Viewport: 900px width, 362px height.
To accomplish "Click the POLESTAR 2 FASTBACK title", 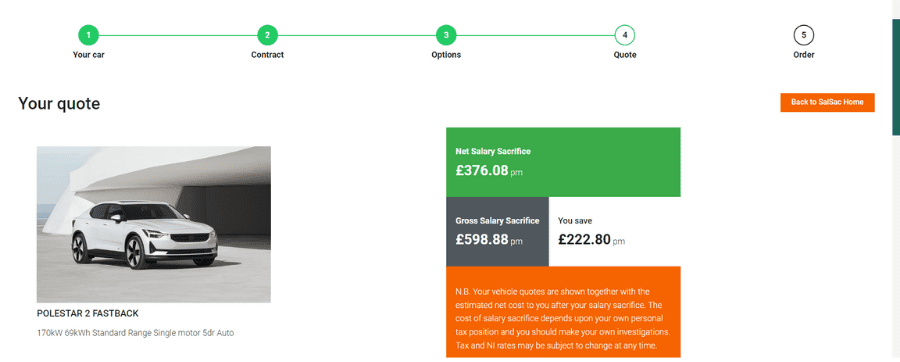I will [x=88, y=313].
